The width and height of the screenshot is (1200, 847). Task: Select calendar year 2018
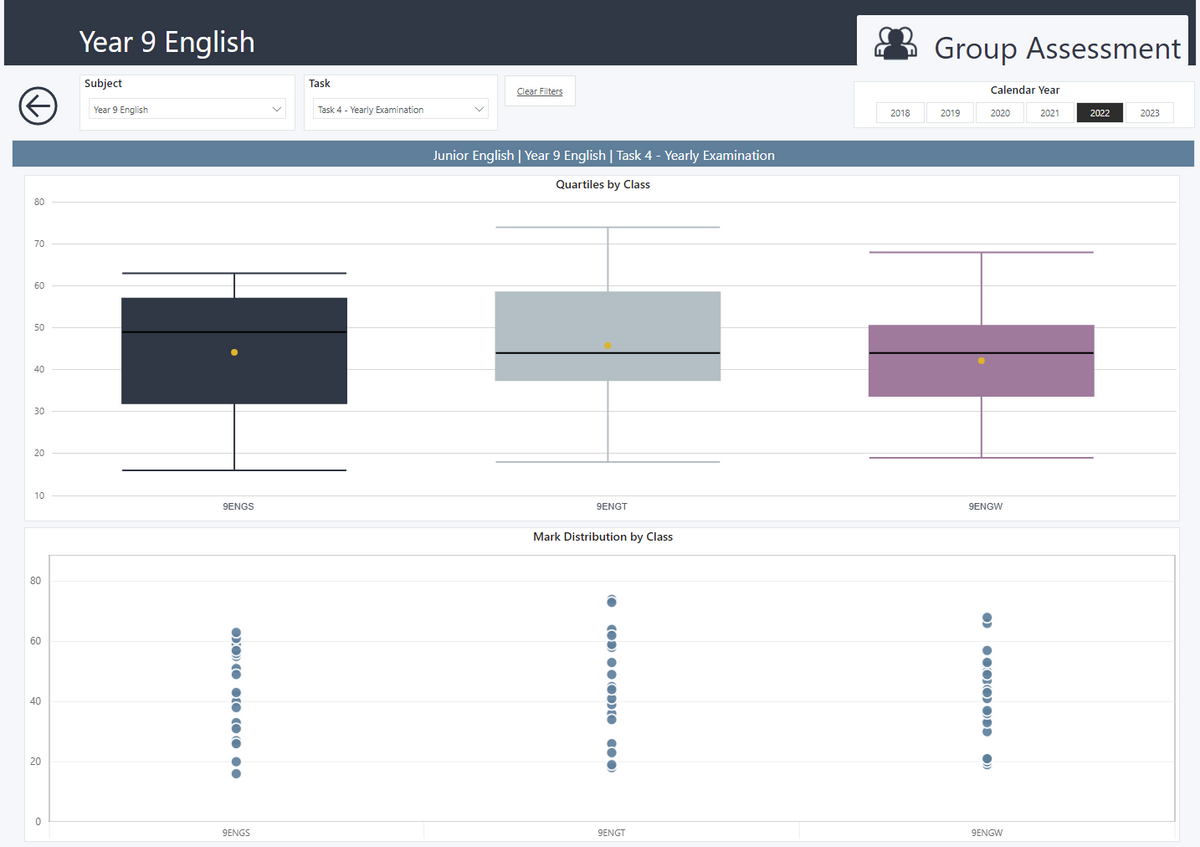pos(900,113)
